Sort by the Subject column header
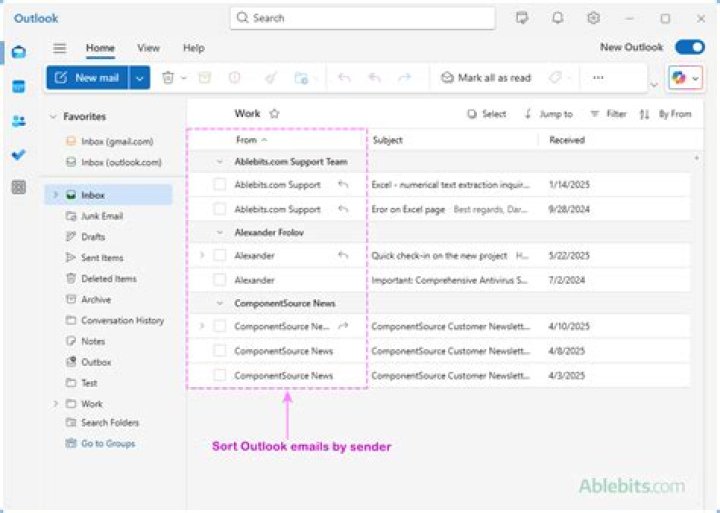This screenshot has height=513, width=720. (x=388, y=140)
